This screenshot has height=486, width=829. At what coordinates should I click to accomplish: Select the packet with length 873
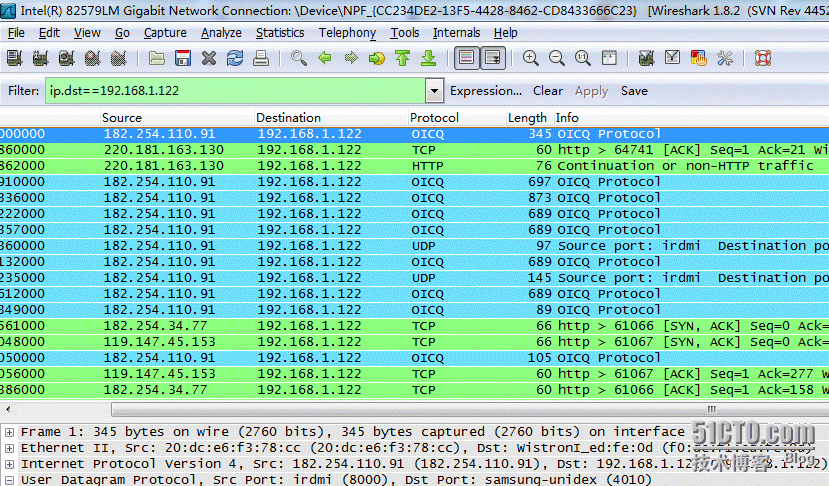[x=414, y=198]
